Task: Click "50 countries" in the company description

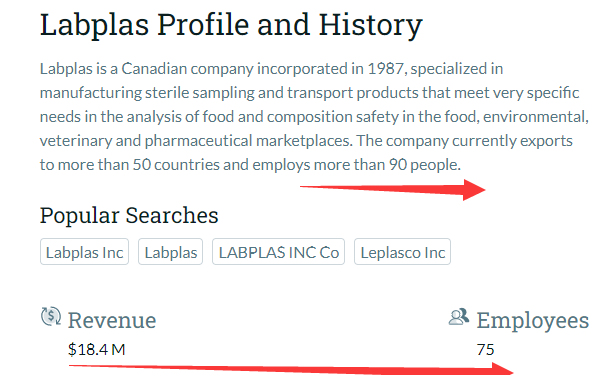Action: click(176, 165)
